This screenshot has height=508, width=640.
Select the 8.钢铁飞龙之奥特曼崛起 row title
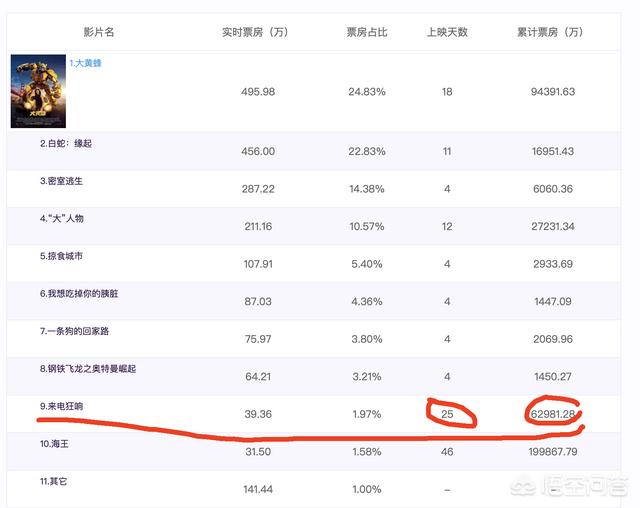pos(88,369)
